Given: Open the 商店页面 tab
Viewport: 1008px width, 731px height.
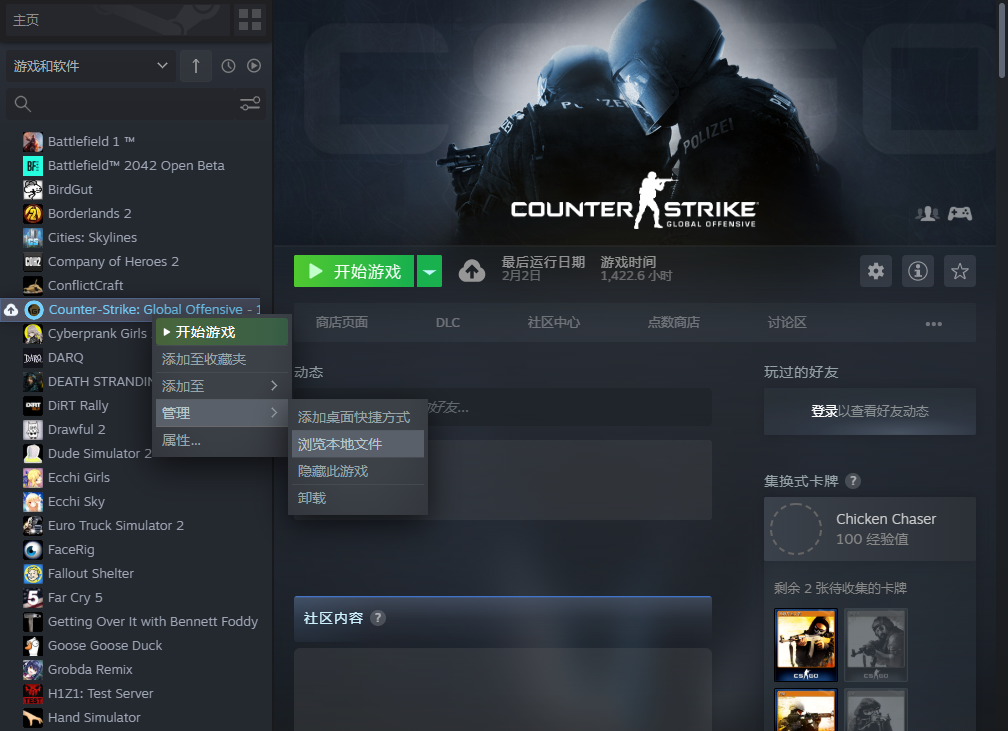Looking at the screenshot, I should point(341,322).
